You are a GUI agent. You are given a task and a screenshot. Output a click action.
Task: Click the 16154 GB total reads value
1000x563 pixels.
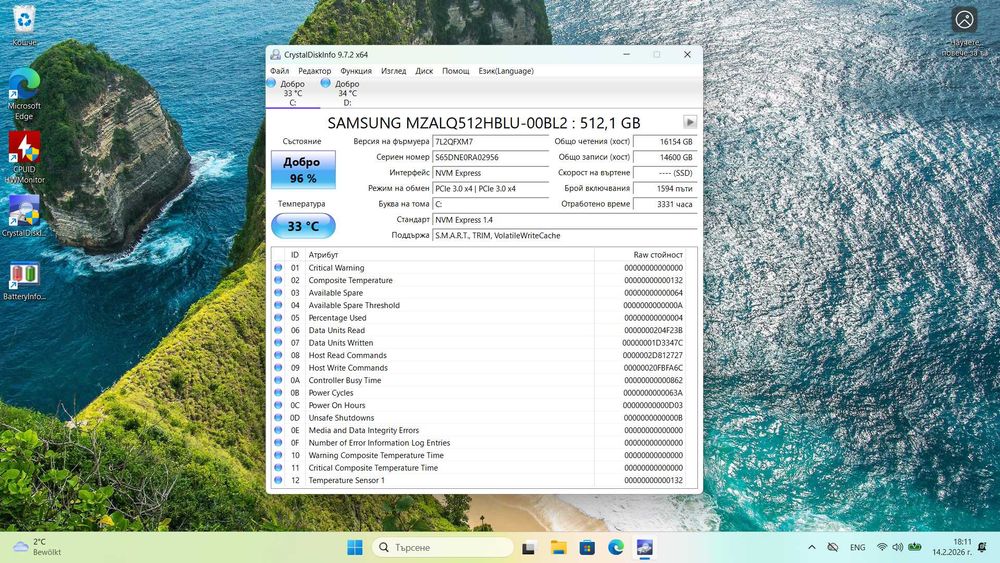click(x=665, y=142)
